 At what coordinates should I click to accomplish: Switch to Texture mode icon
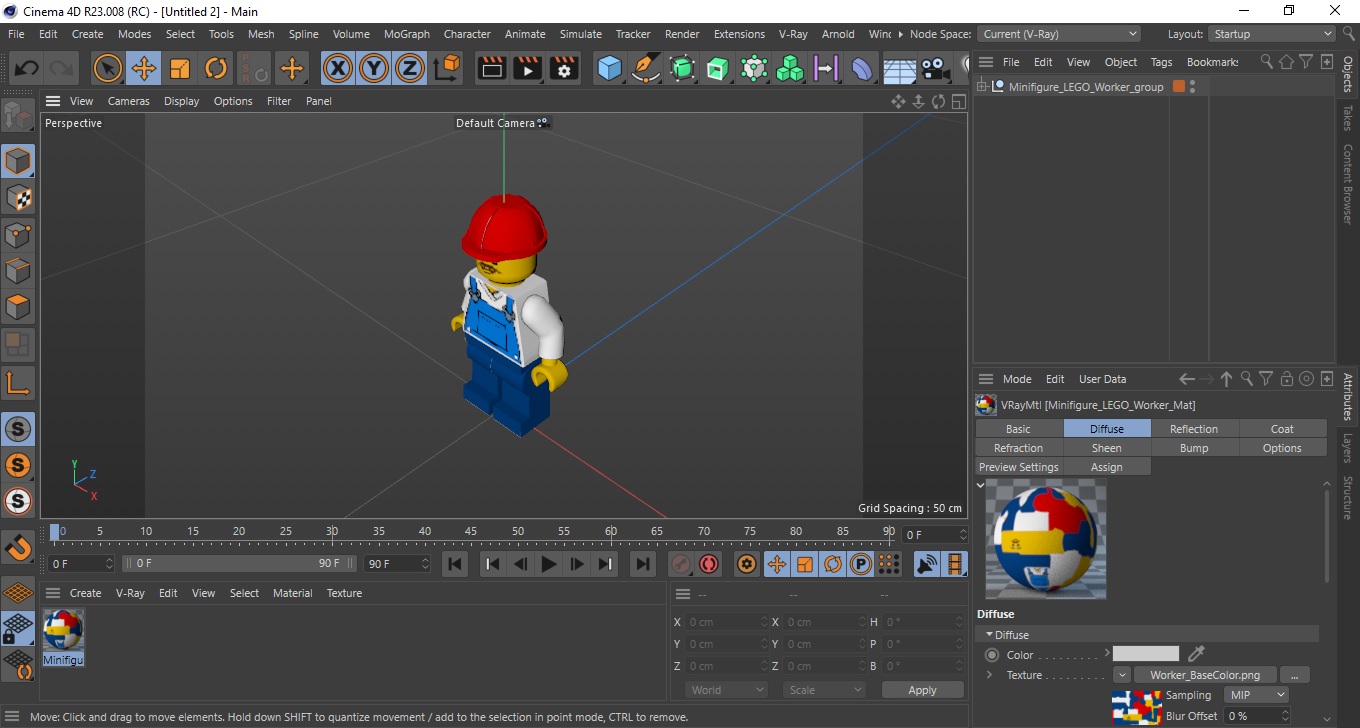click(x=18, y=198)
